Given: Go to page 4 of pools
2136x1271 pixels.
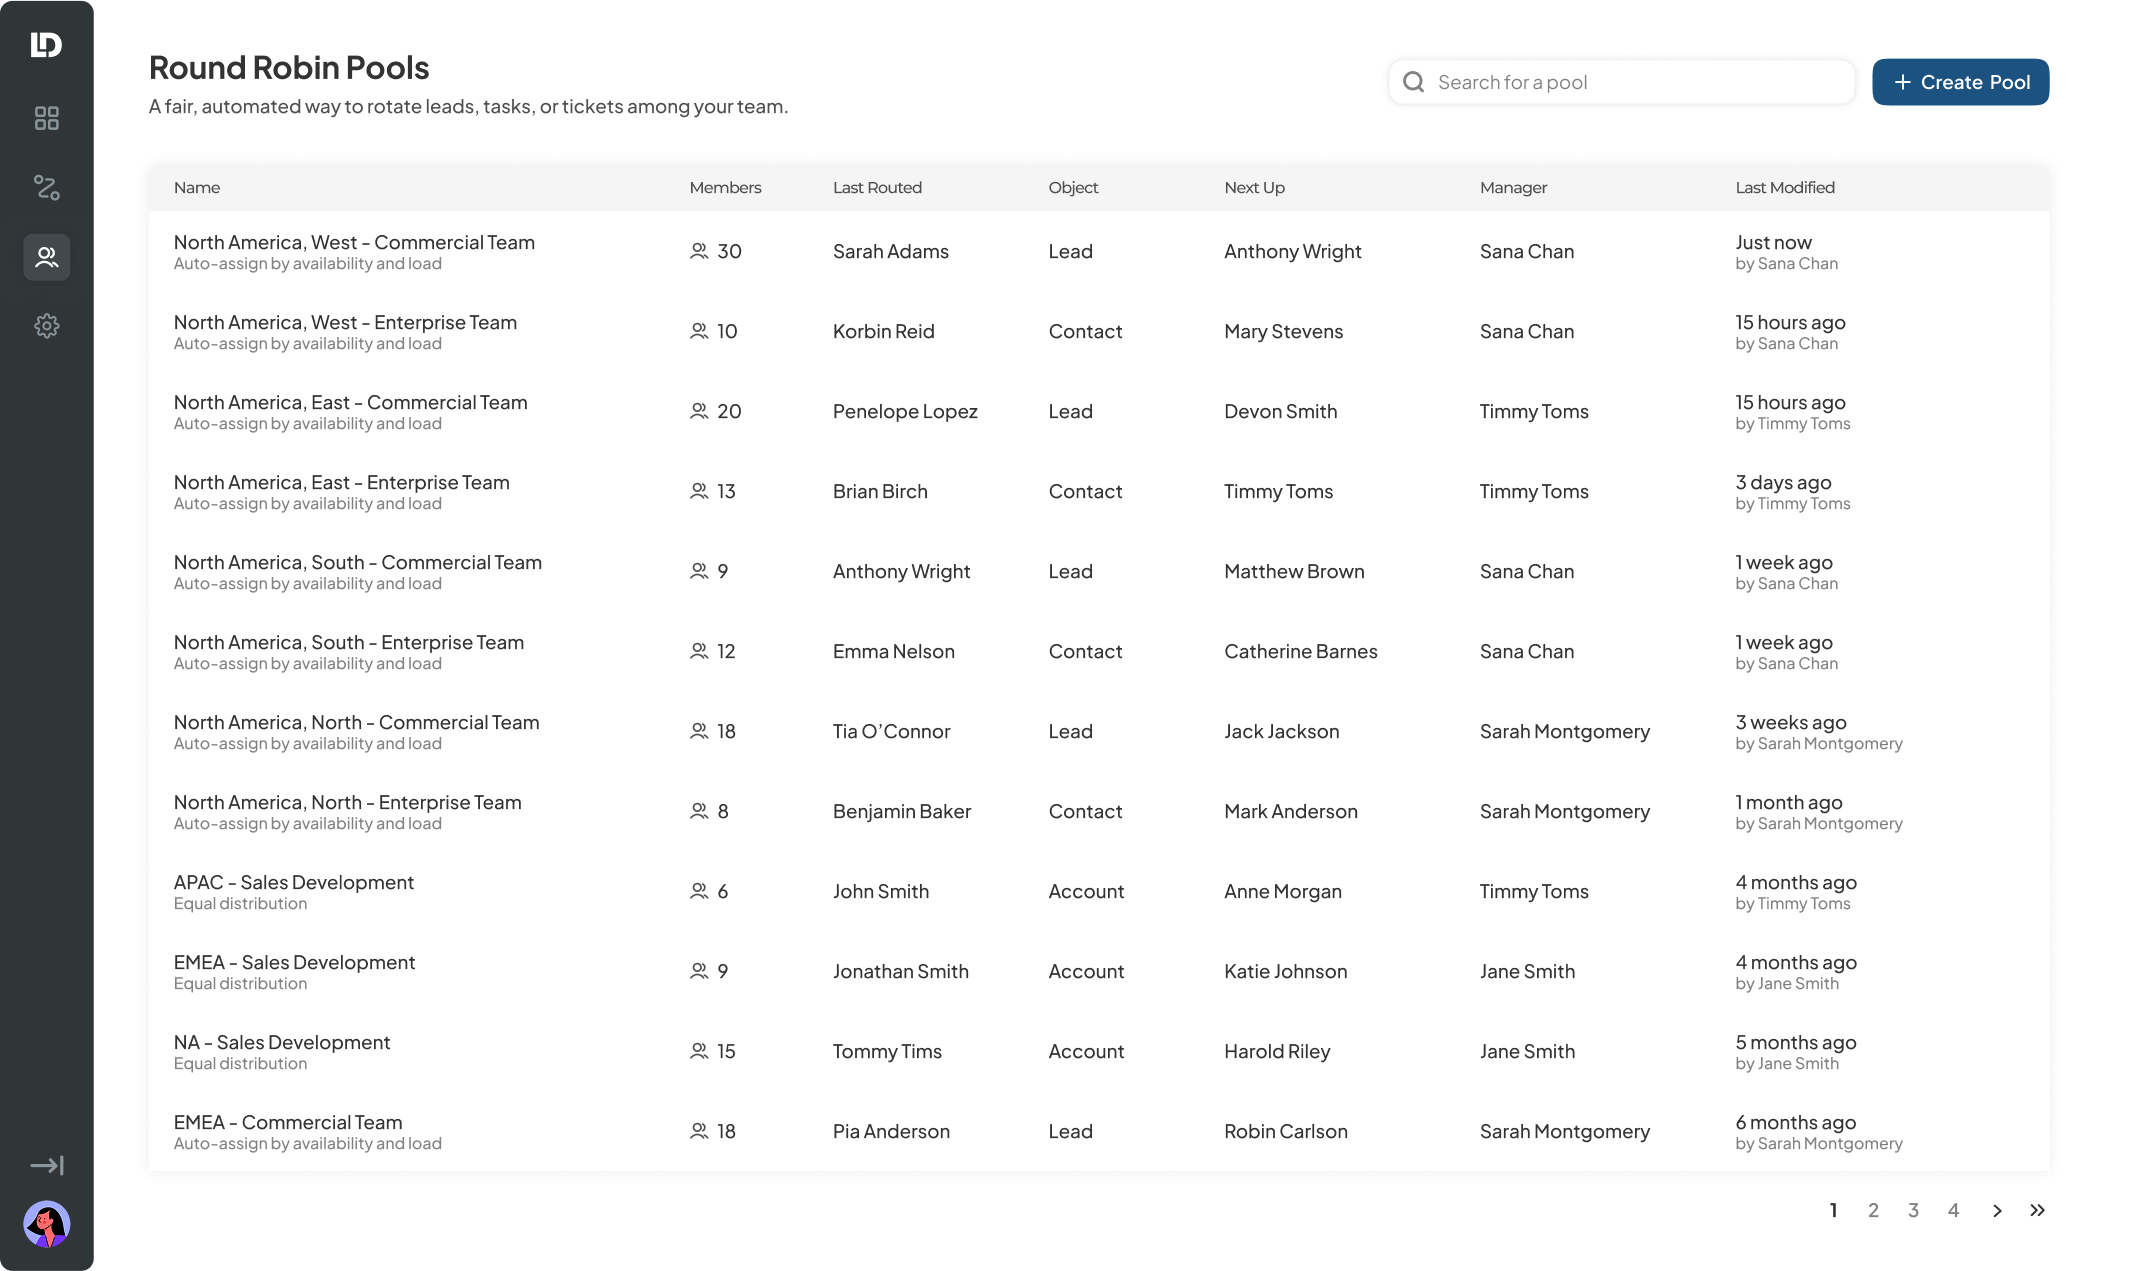Looking at the screenshot, I should tap(1953, 1211).
